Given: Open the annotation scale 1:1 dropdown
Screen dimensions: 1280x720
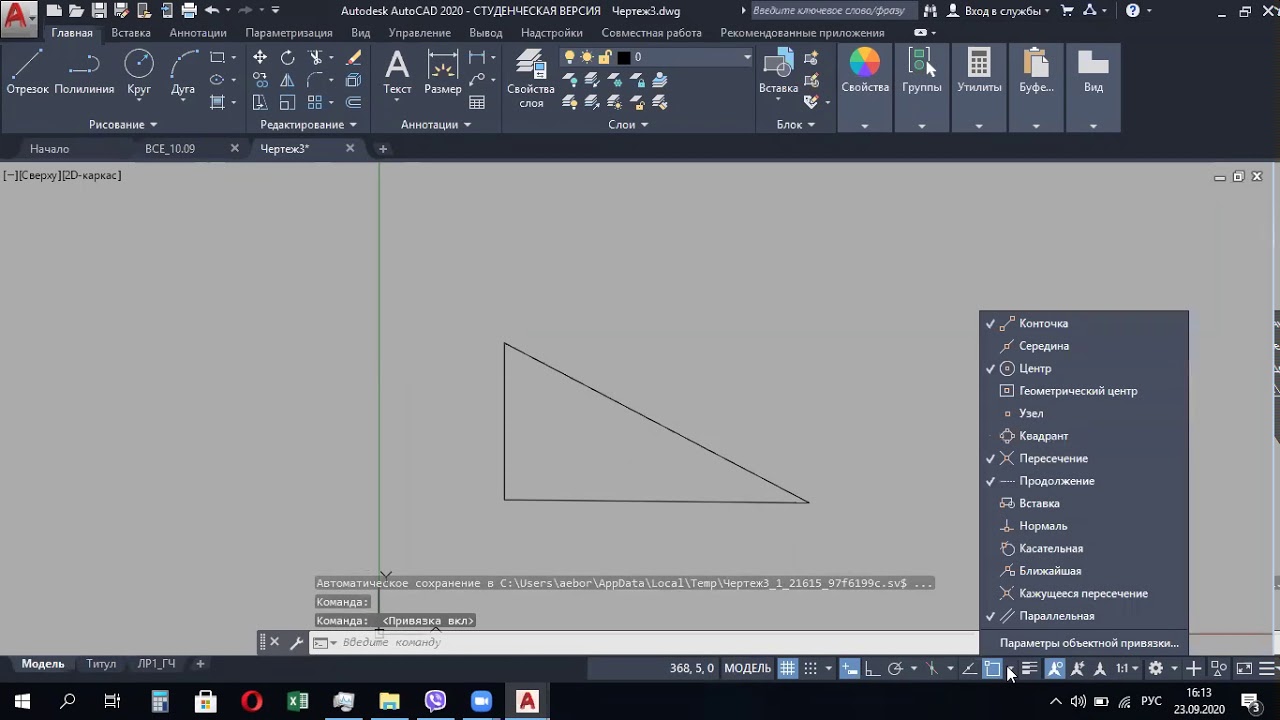Looking at the screenshot, I should 1128,668.
